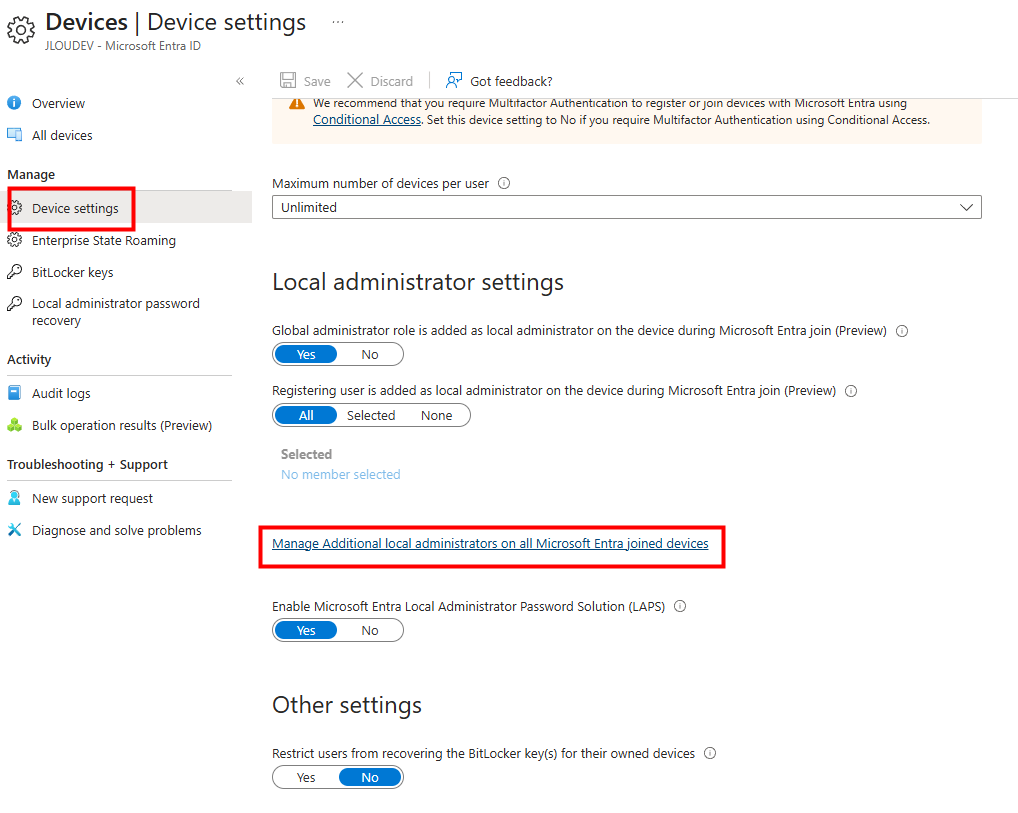Click the BitLocker keys key icon
1018x813 pixels.
click(x=14, y=272)
